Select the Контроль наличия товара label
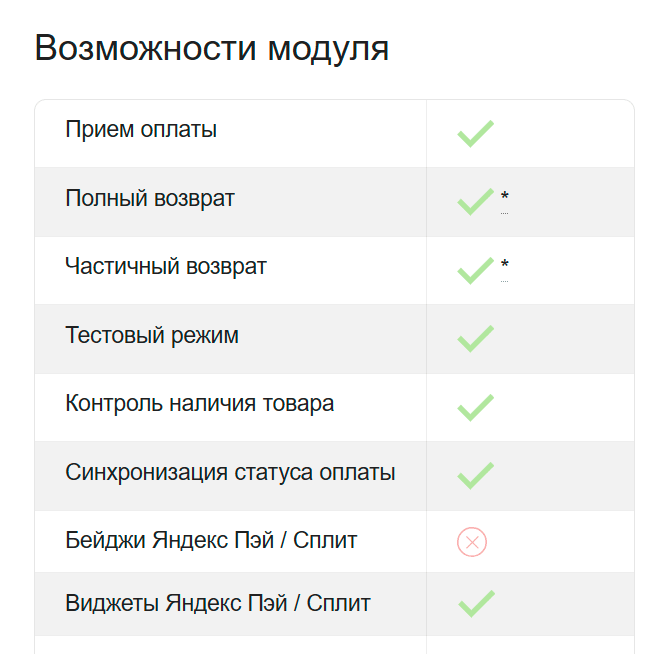This screenshot has height=654, width=668. (x=199, y=403)
